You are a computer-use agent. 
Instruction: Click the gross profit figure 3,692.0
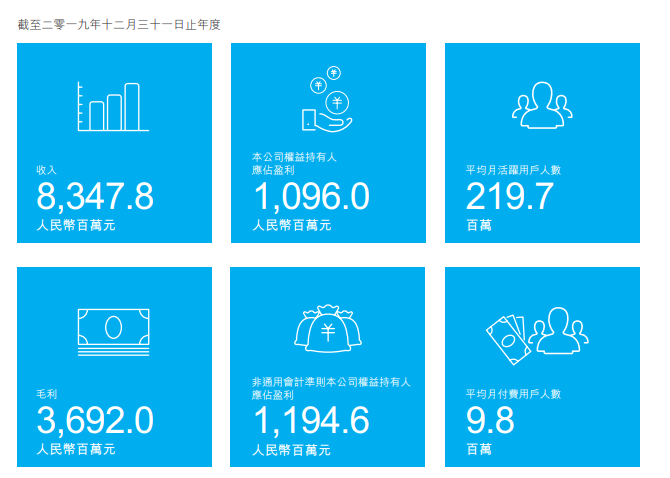pyautogui.click(x=95, y=421)
